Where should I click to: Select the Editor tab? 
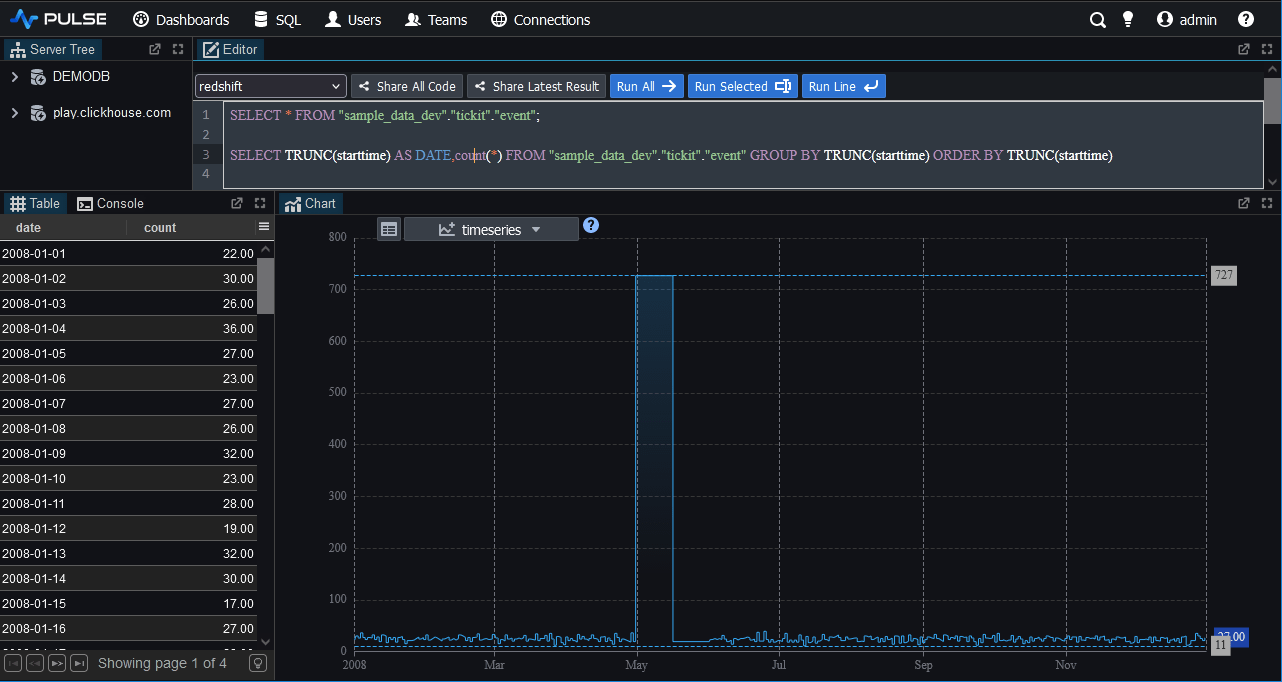click(x=229, y=49)
